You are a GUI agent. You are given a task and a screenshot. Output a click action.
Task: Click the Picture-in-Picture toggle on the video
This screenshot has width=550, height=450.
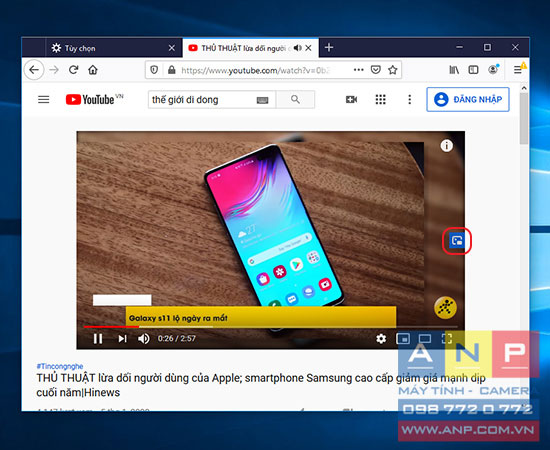457,241
